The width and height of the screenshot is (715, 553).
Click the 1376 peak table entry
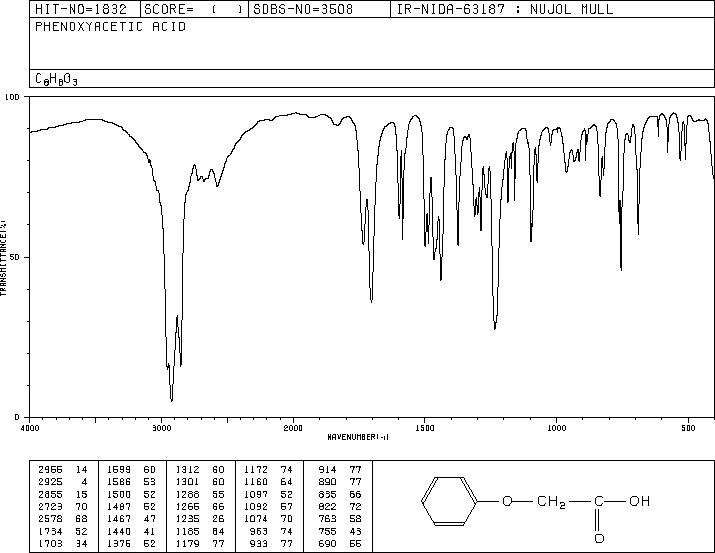(131, 544)
